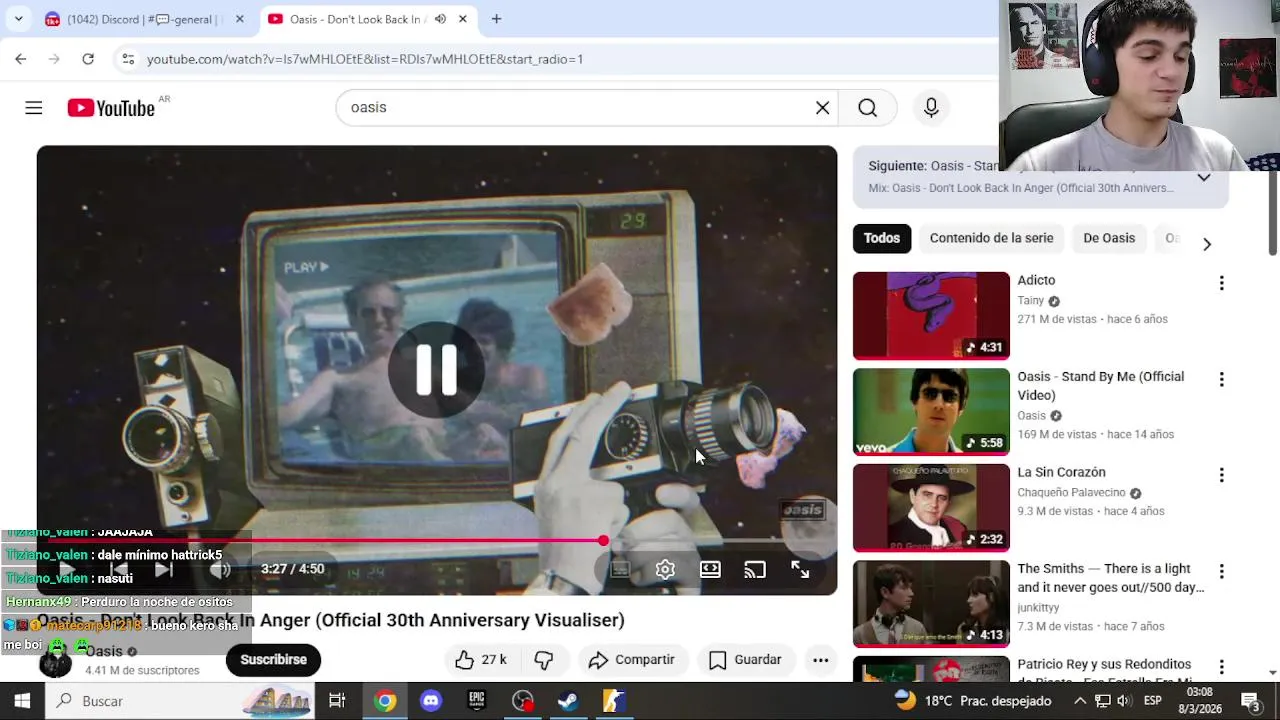Image resolution: width=1280 pixels, height=720 pixels.
Task: Open options for The Smiths video
Action: [x=1221, y=572]
